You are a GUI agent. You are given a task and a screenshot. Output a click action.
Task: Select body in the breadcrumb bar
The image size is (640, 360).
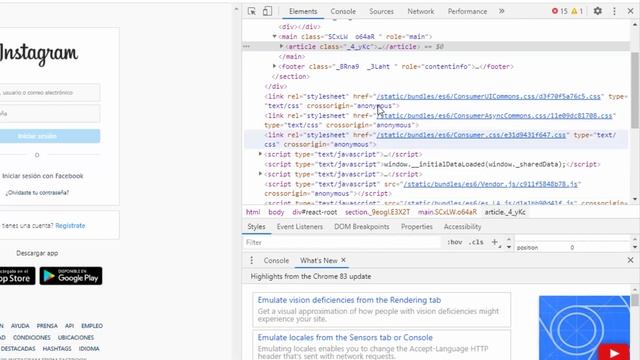pyautogui.click(x=276, y=212)
